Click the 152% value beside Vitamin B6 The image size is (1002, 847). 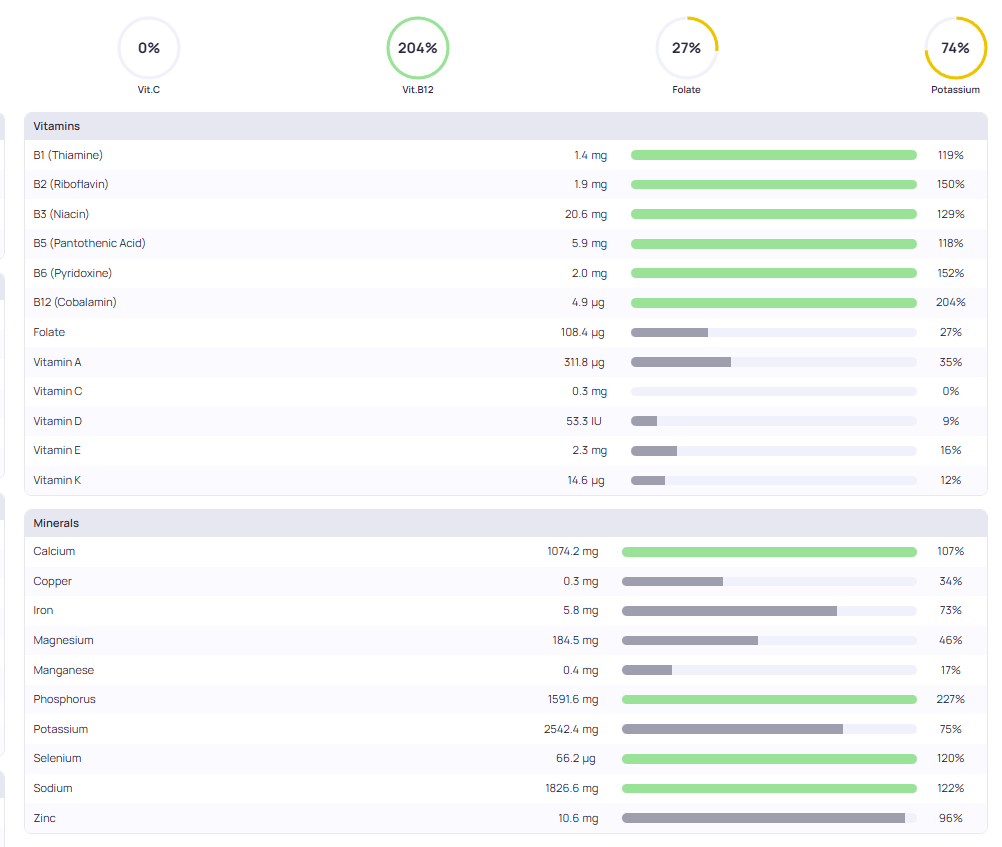[x=950, y=272]
